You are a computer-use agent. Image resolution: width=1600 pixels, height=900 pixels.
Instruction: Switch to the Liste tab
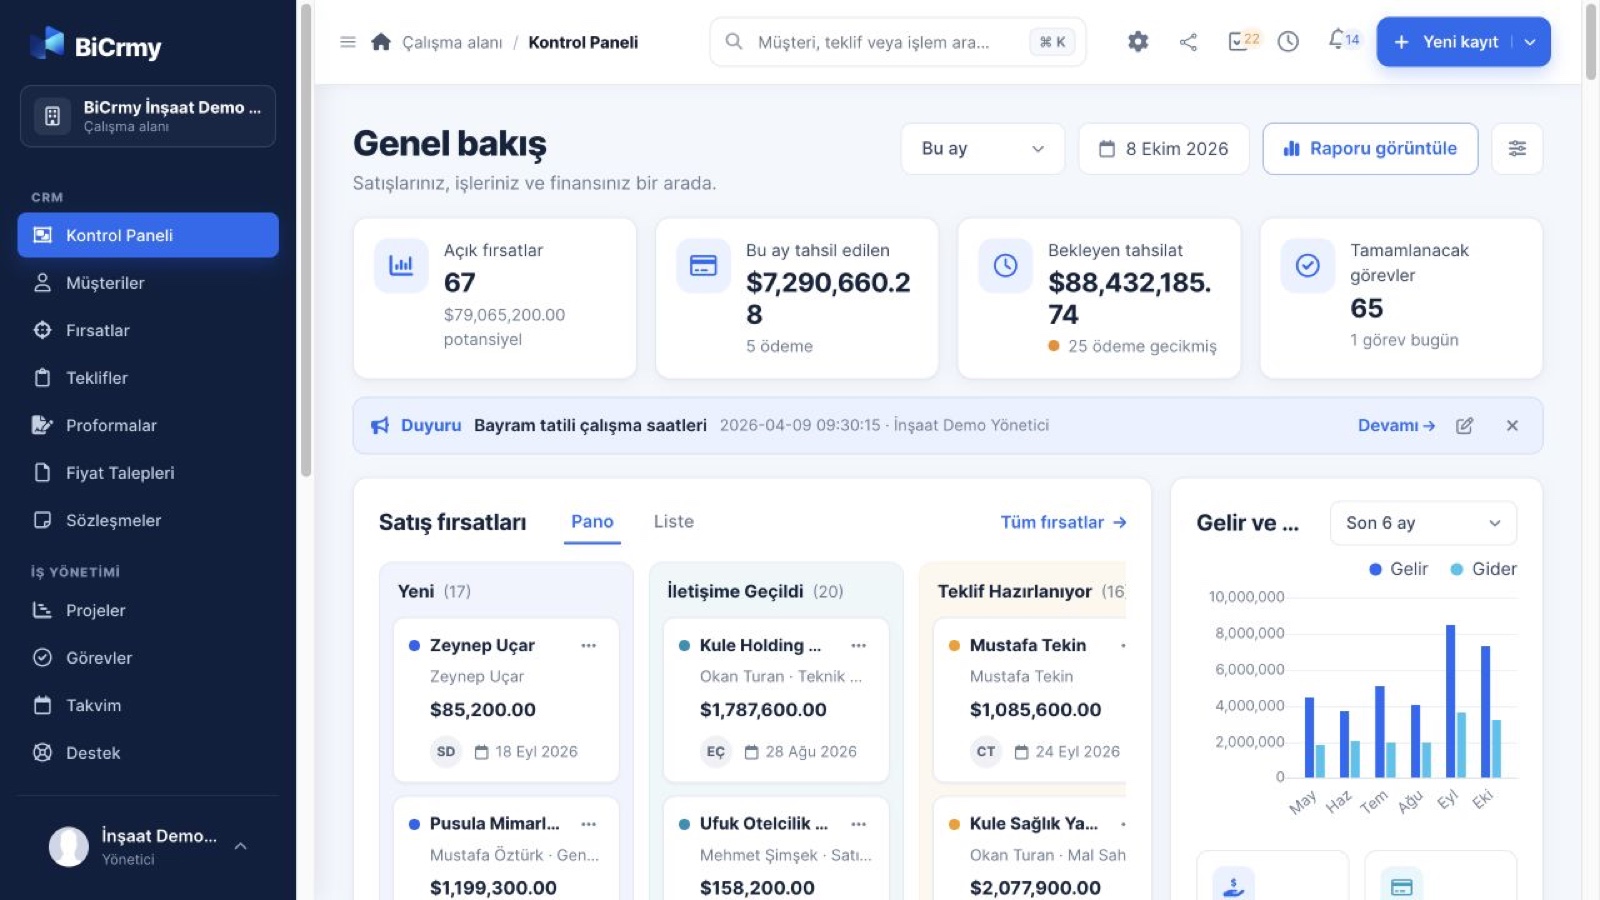[674, 522]
